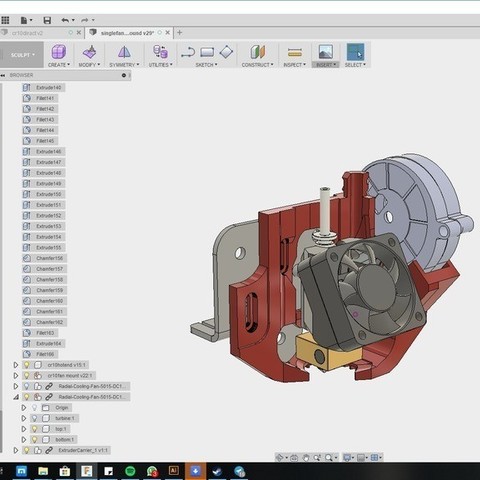Click the Inspect measure icon
The height and width of the screenshot is (480, 480).
coord(295,52)
